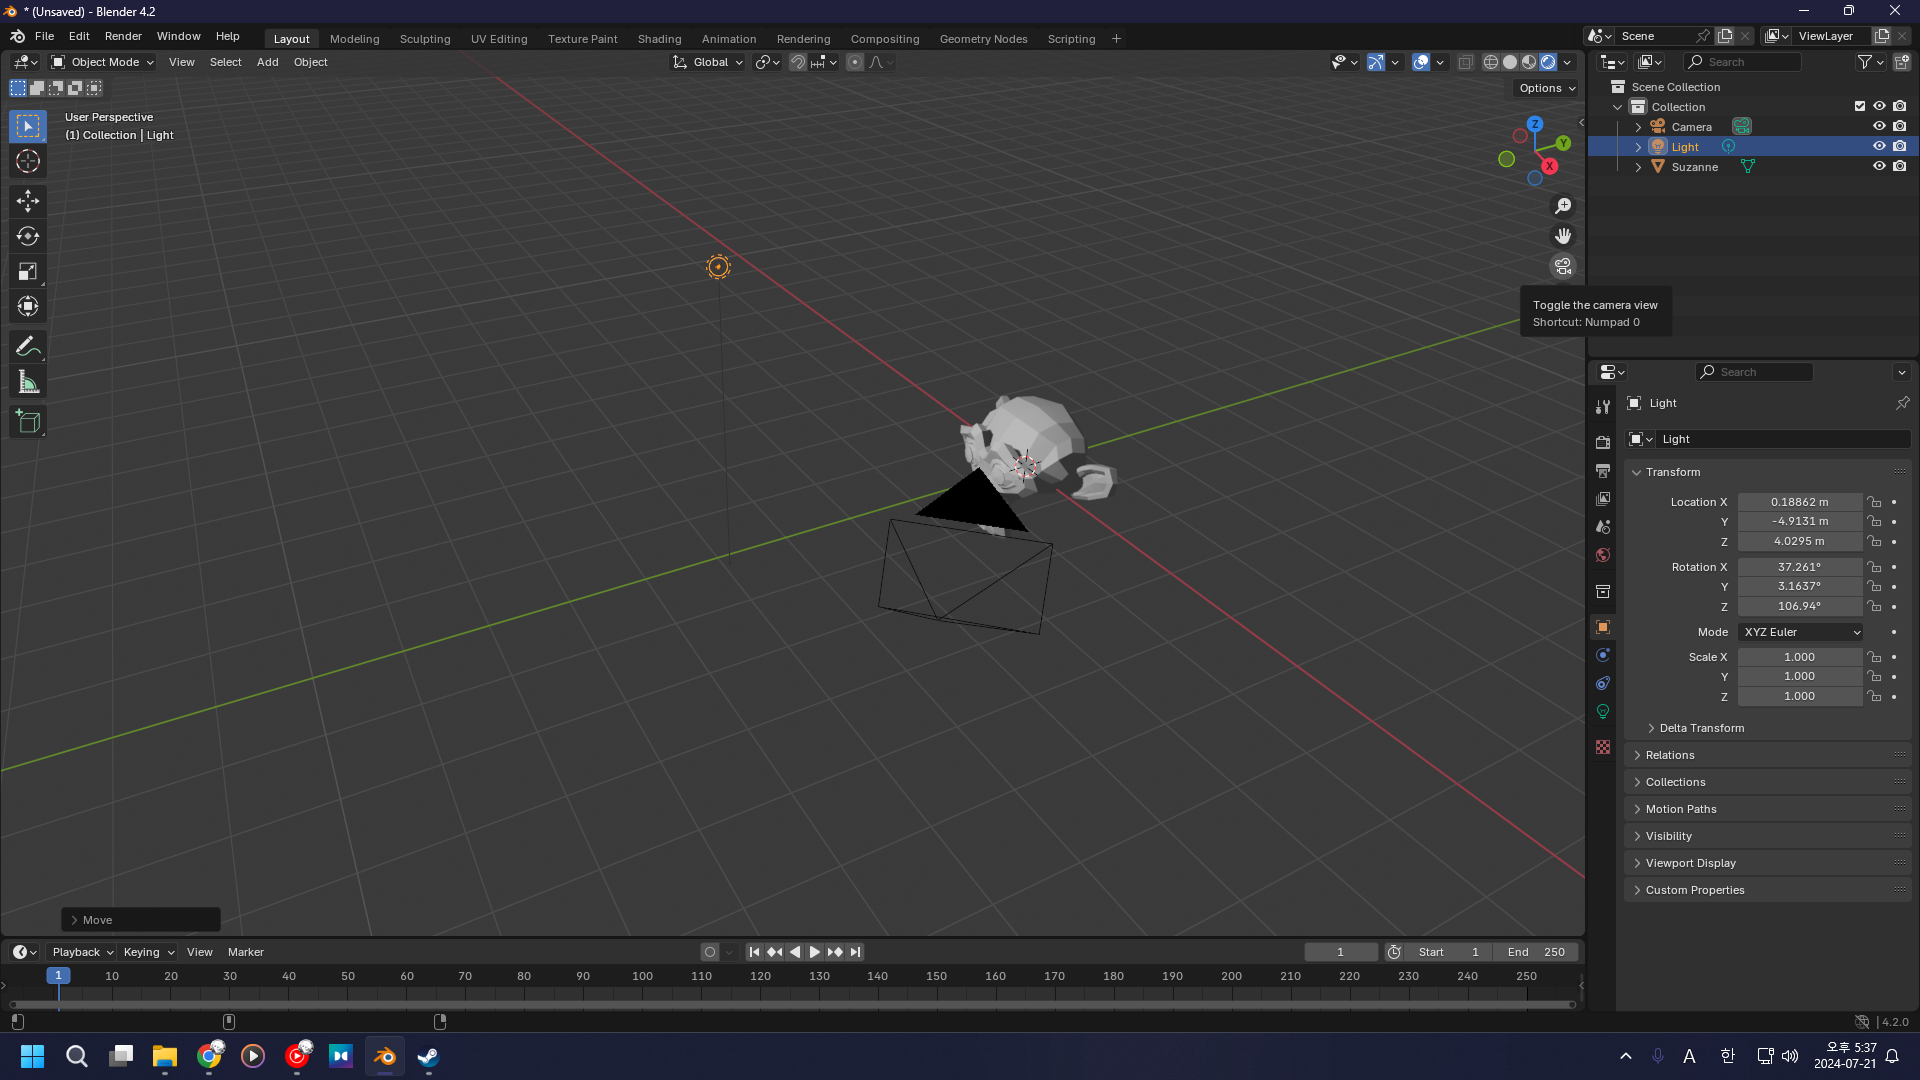Open the Render menu
1920x1080 pixels.
(x=123, y=36)
